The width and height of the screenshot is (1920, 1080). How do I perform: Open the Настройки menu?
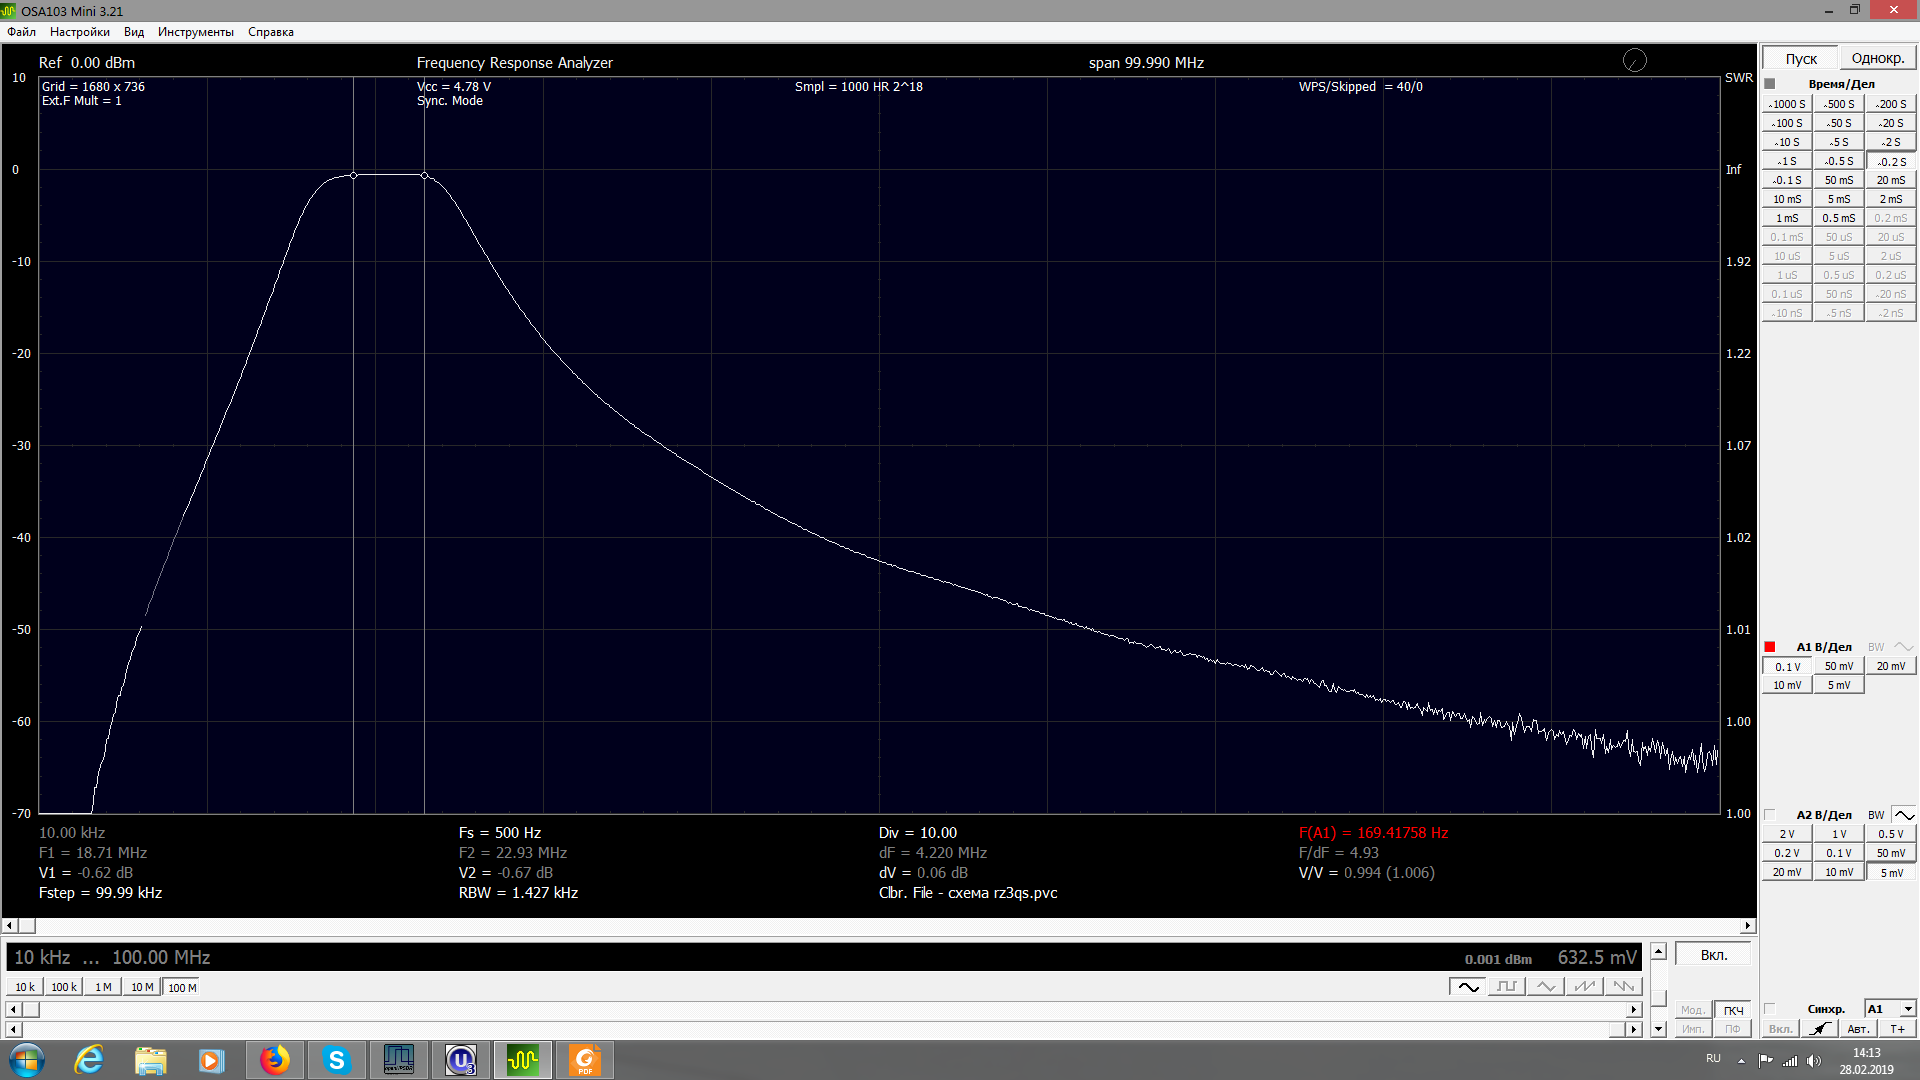click(x=80, y=32)
